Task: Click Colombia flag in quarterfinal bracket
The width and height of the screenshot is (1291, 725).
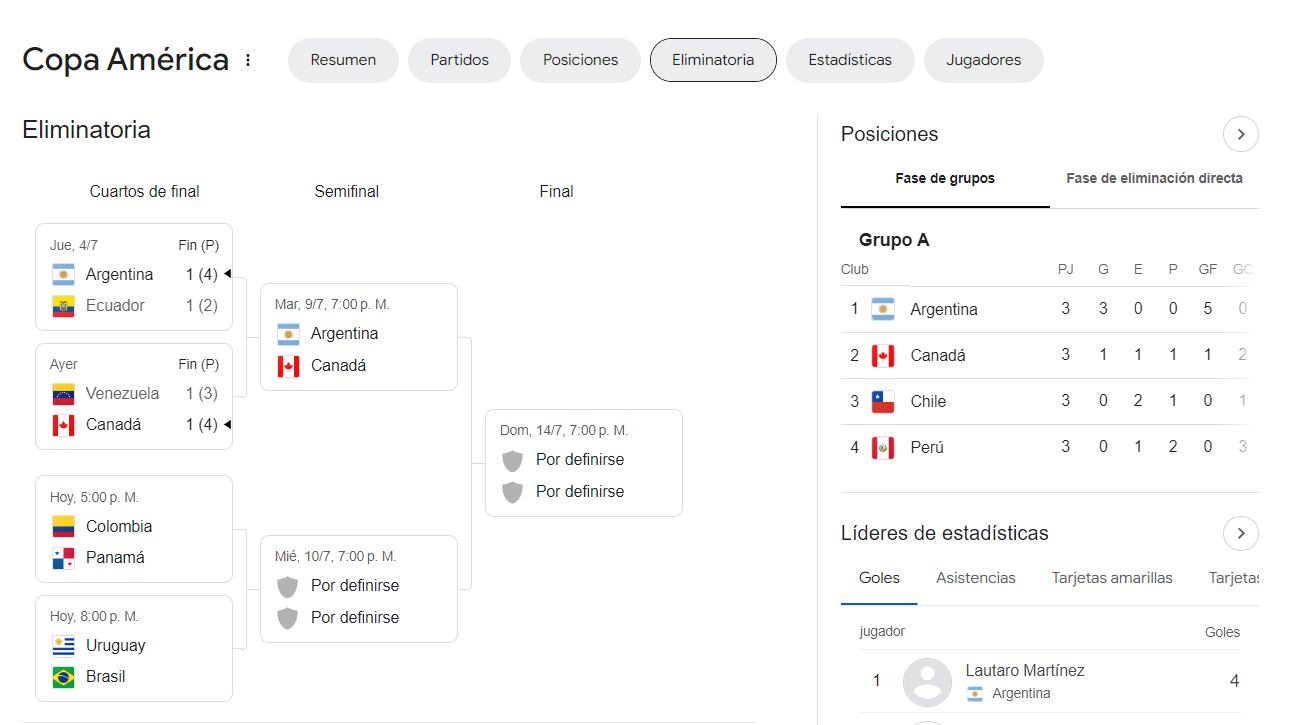Action: [63, 526]
